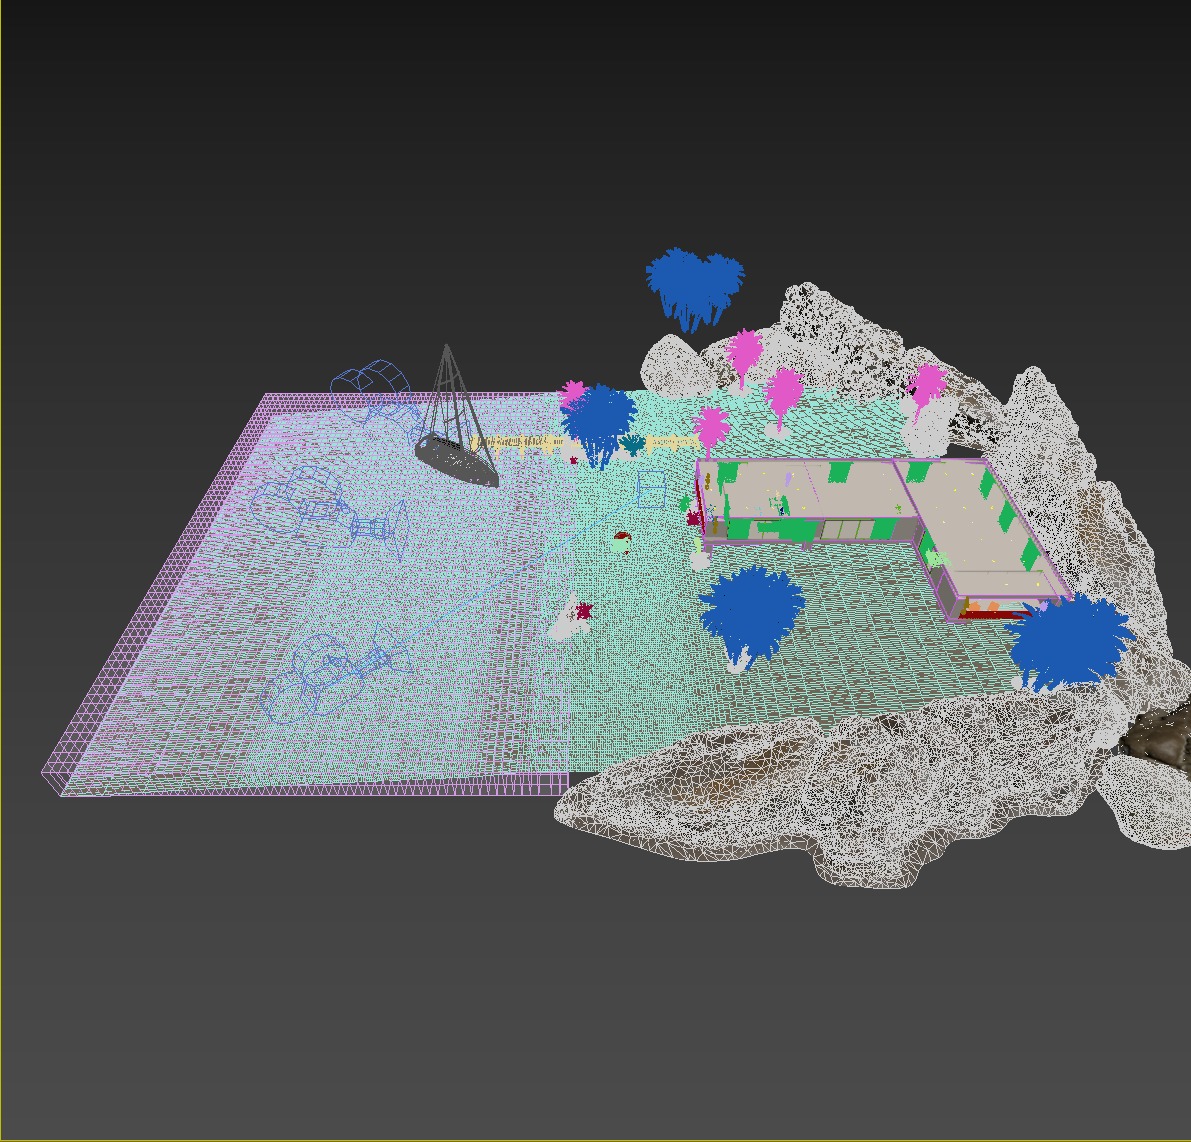Select the blue tree in front of building courtyard
This screenshot has height=1142, width=1191.
click(750, 617)
